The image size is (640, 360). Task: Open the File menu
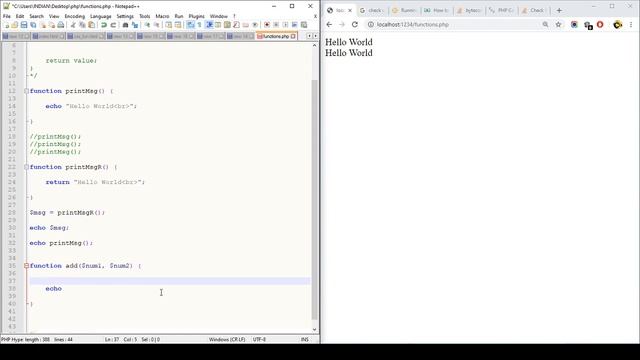[7, 16]
